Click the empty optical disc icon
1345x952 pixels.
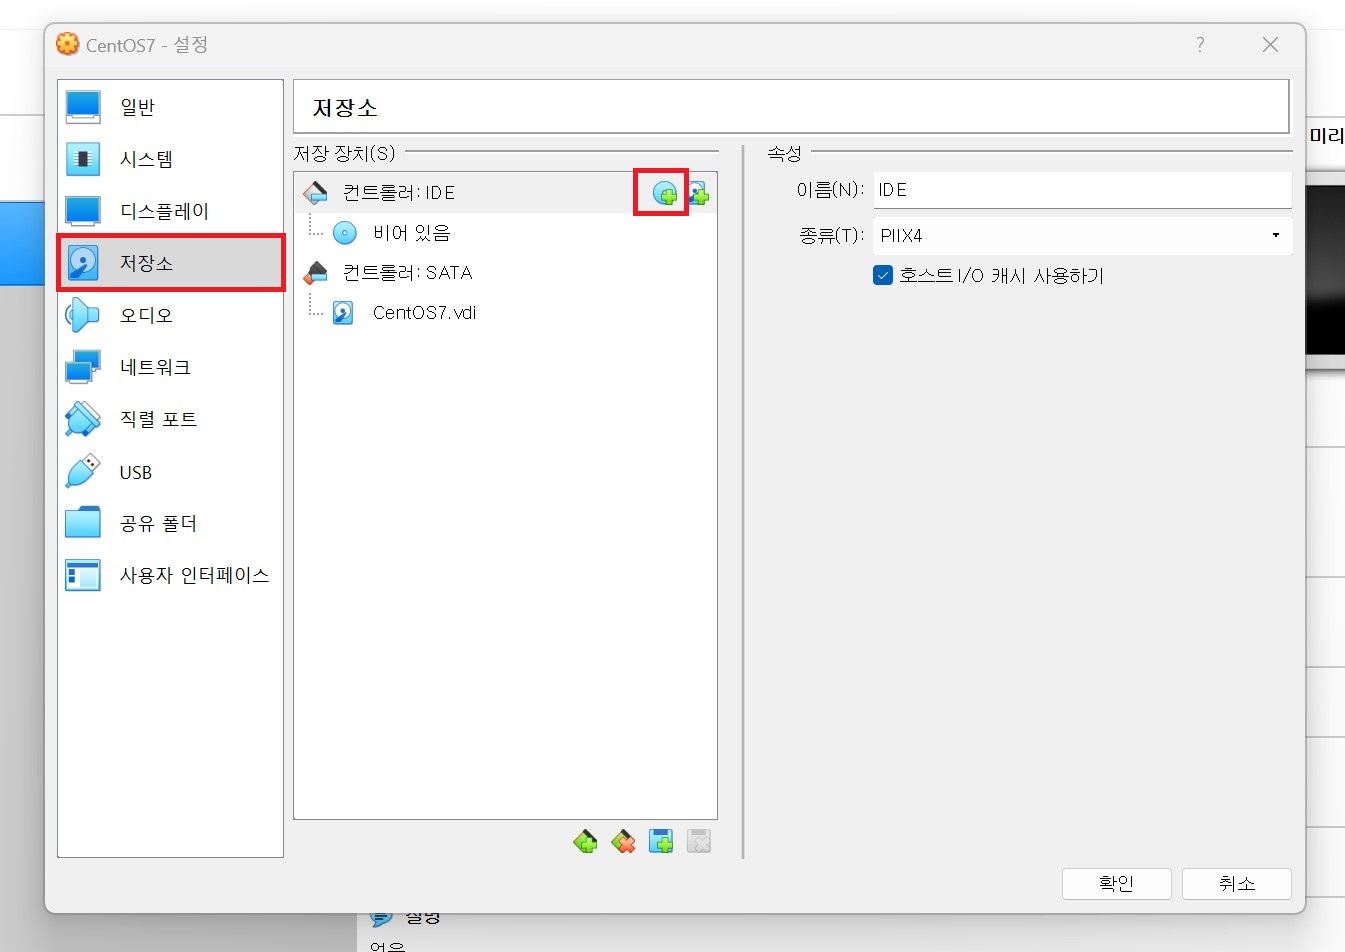point(344,233)
